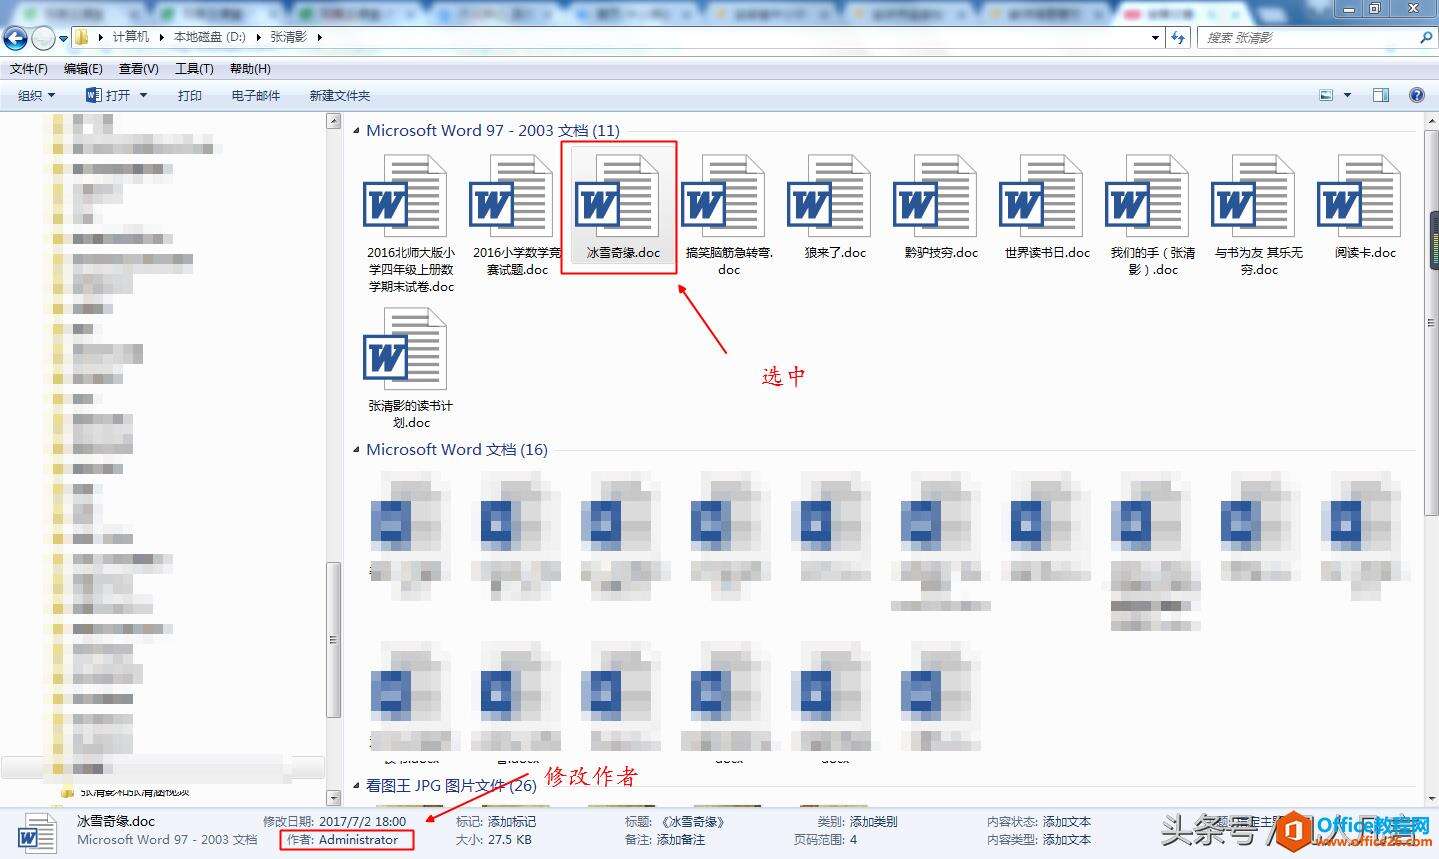The image size is (1439, 859).
Task: Select the 搞笑脑筋急转弯.doc file
Action: [729, 216]
